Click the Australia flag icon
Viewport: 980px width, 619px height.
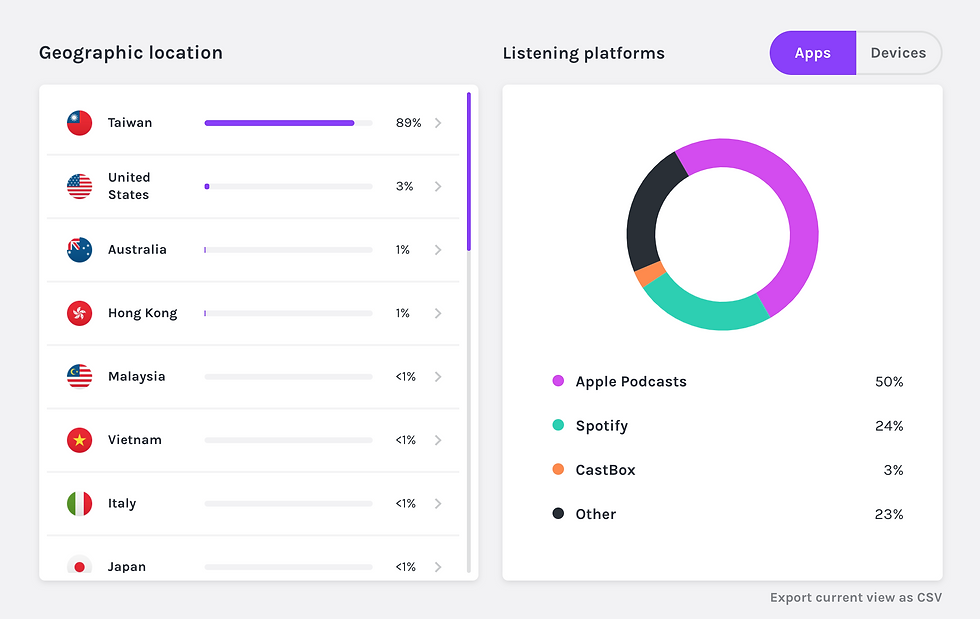pos(79,250)
